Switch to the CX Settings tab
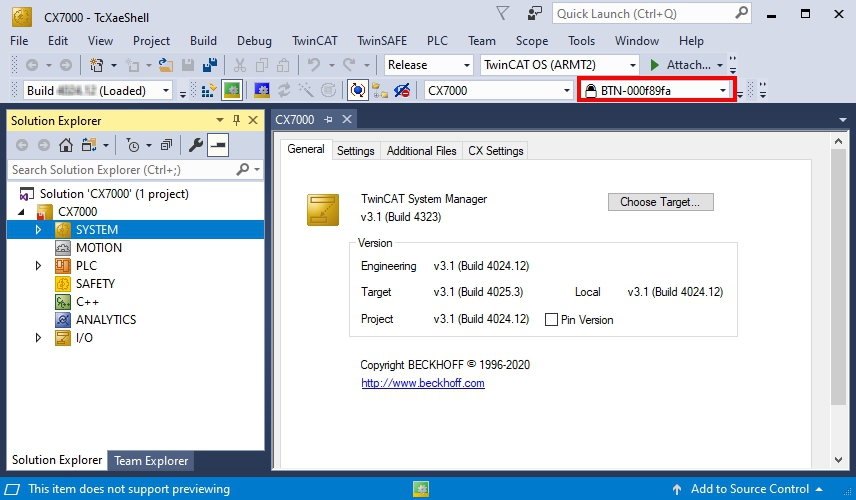 pyautogui.click(x=496, y=151)
